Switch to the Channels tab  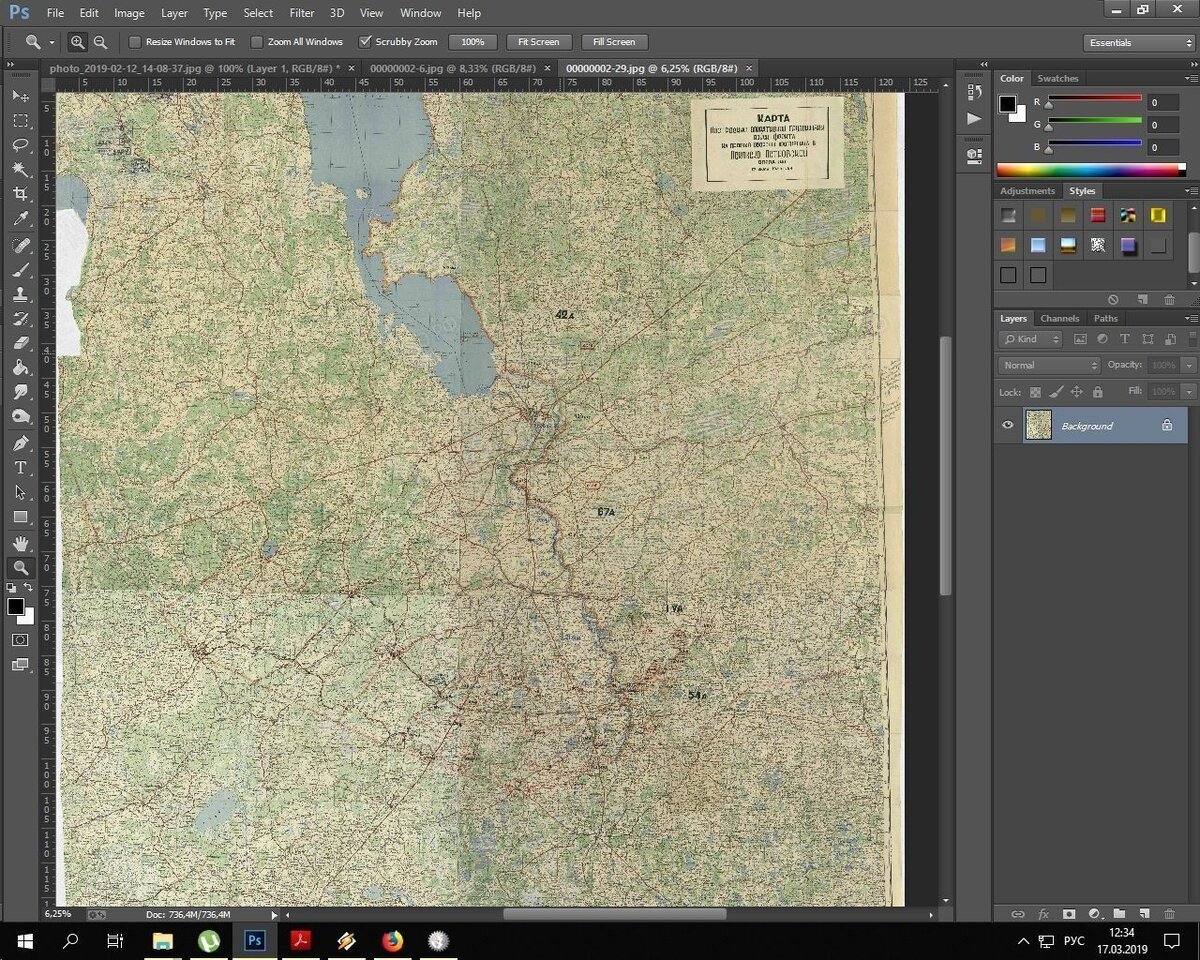coord(1059,318)
